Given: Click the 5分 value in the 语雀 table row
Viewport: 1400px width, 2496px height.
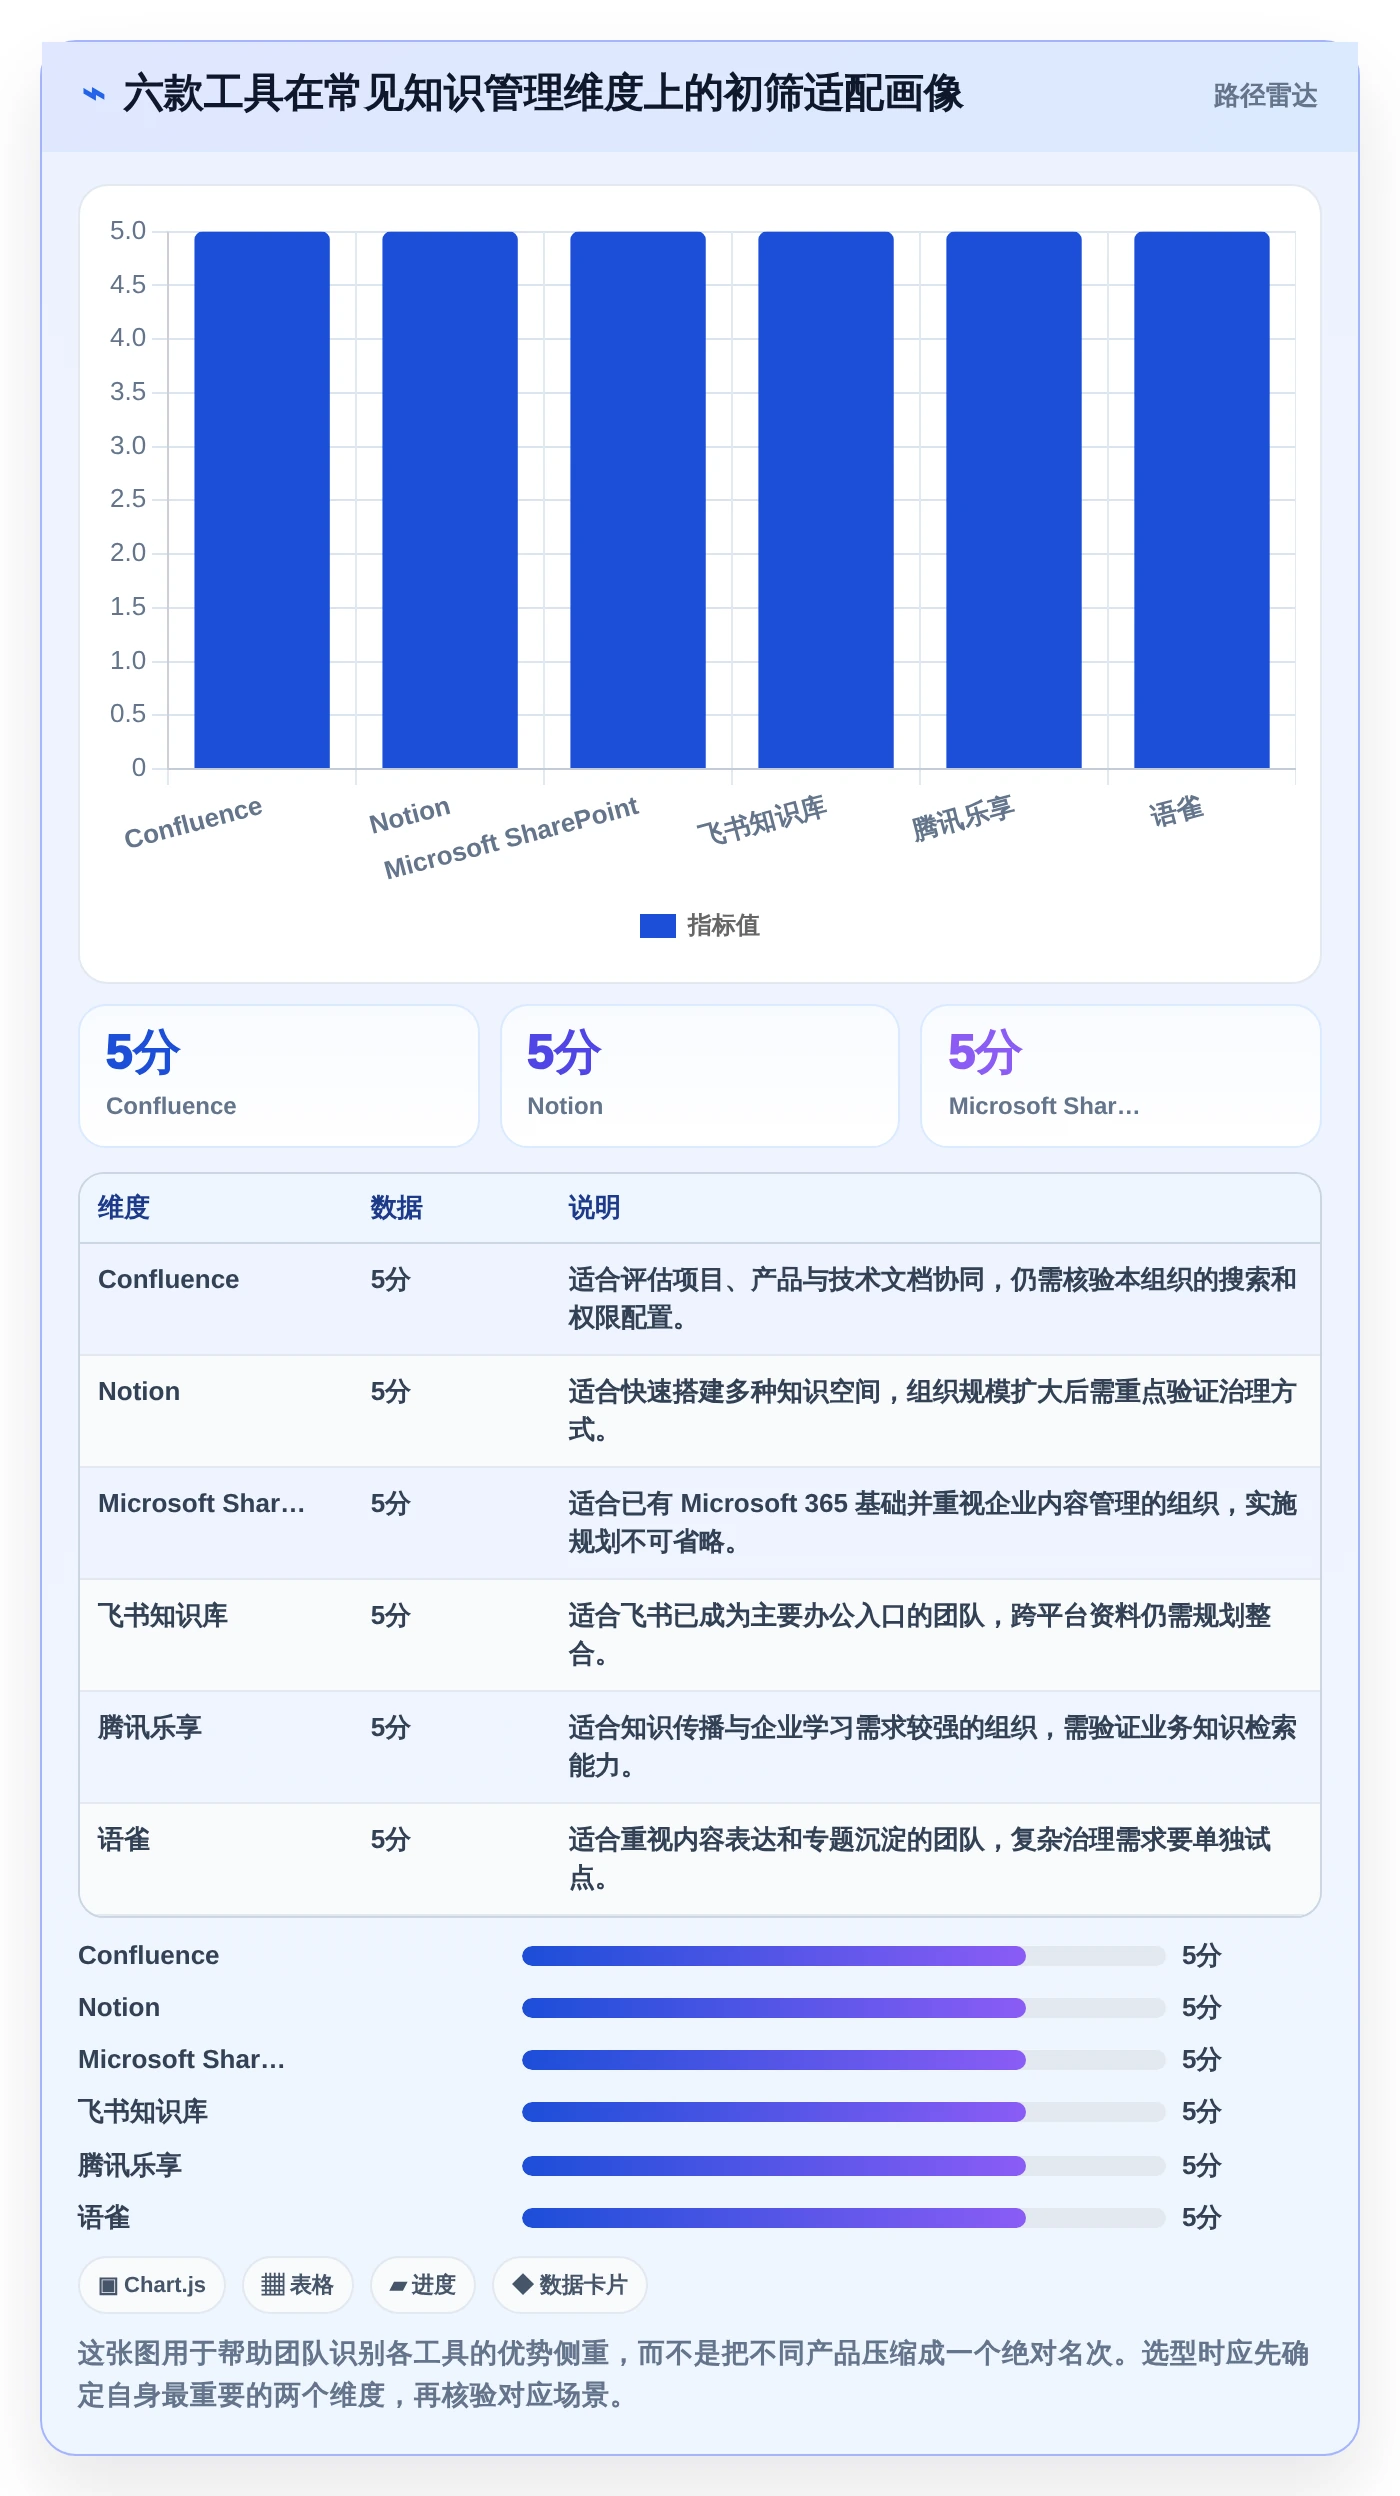Looking at the screenshot, I should [391, 1840].
